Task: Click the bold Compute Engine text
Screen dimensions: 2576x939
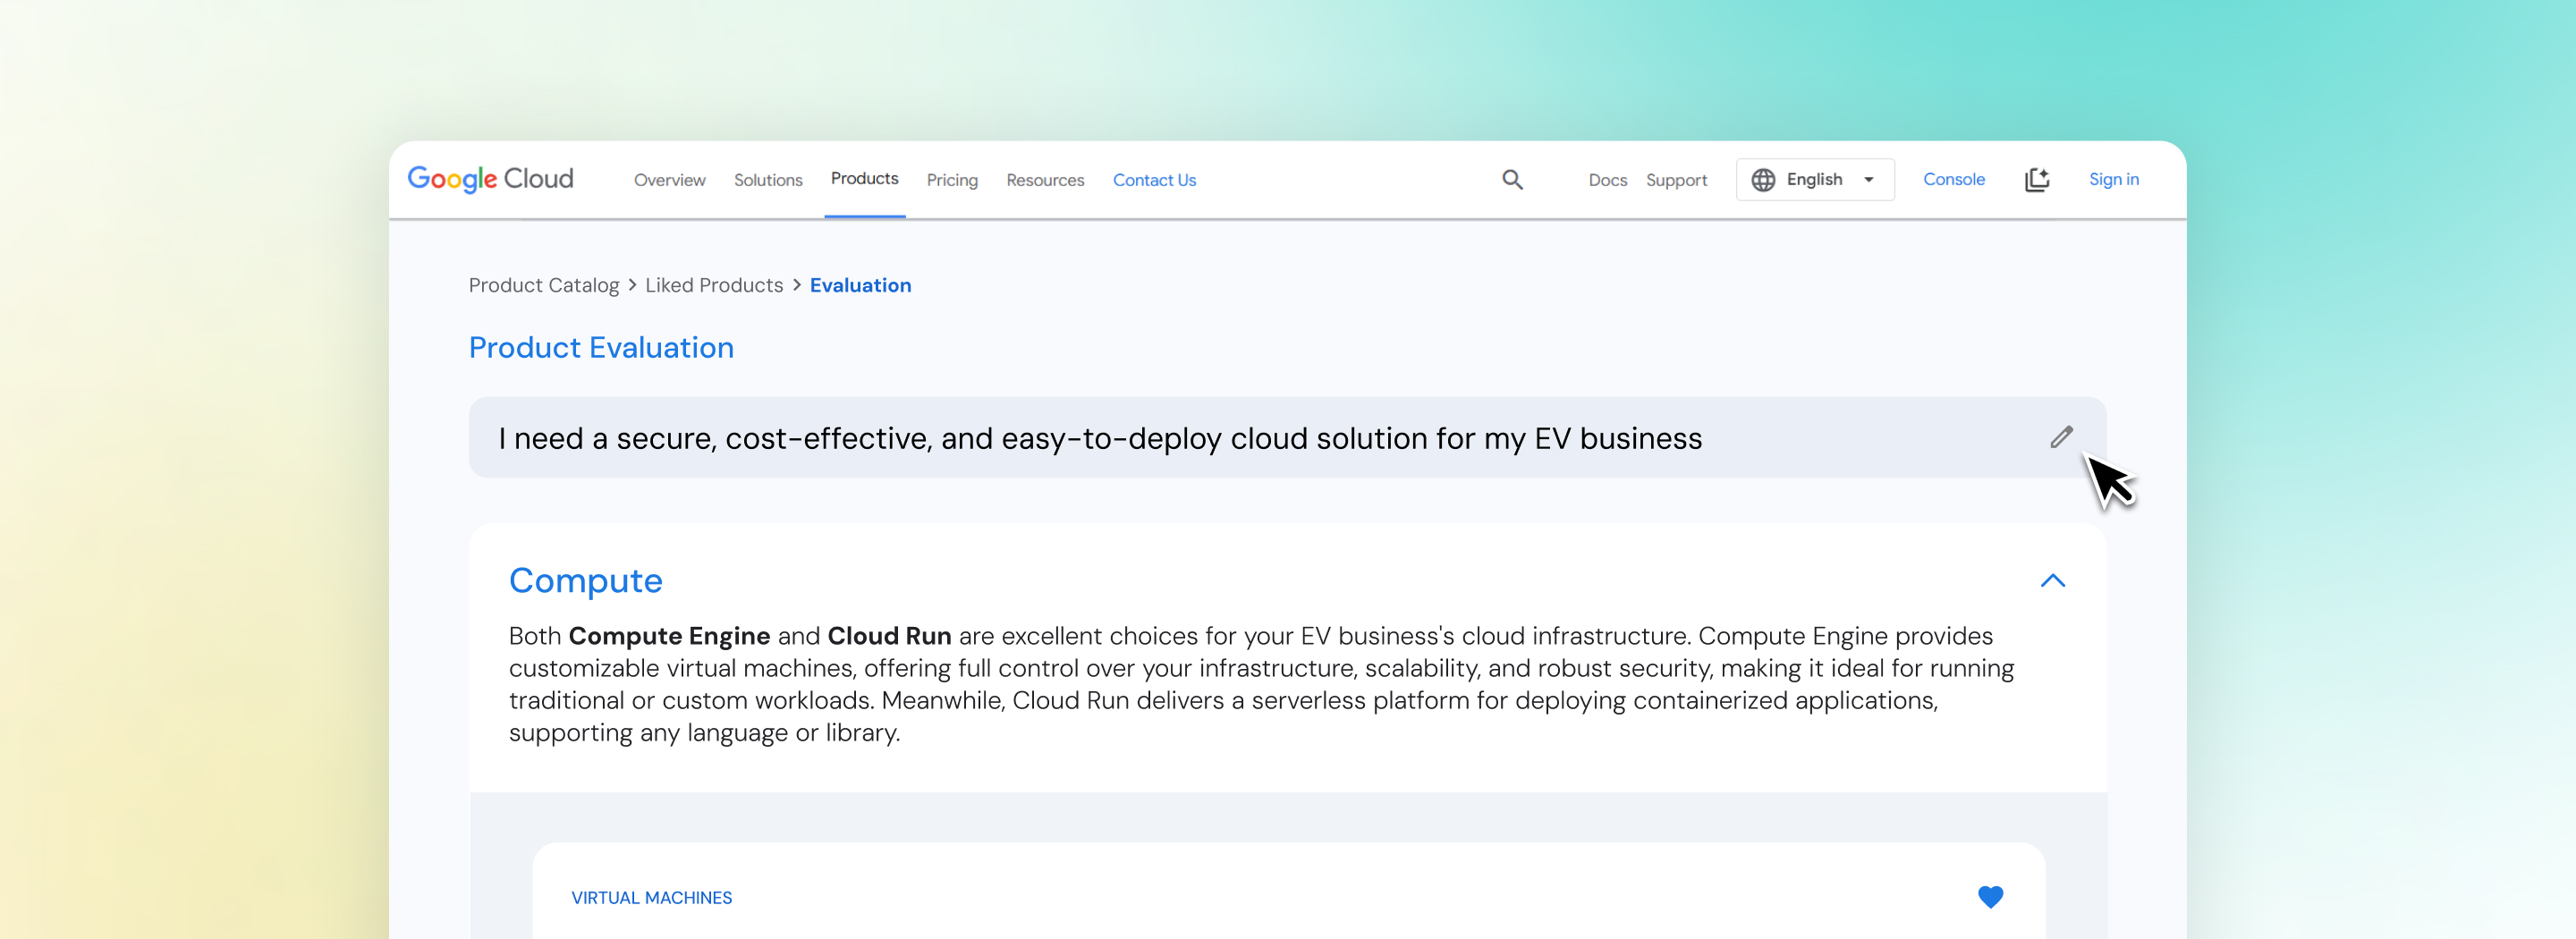Action: 669,636
